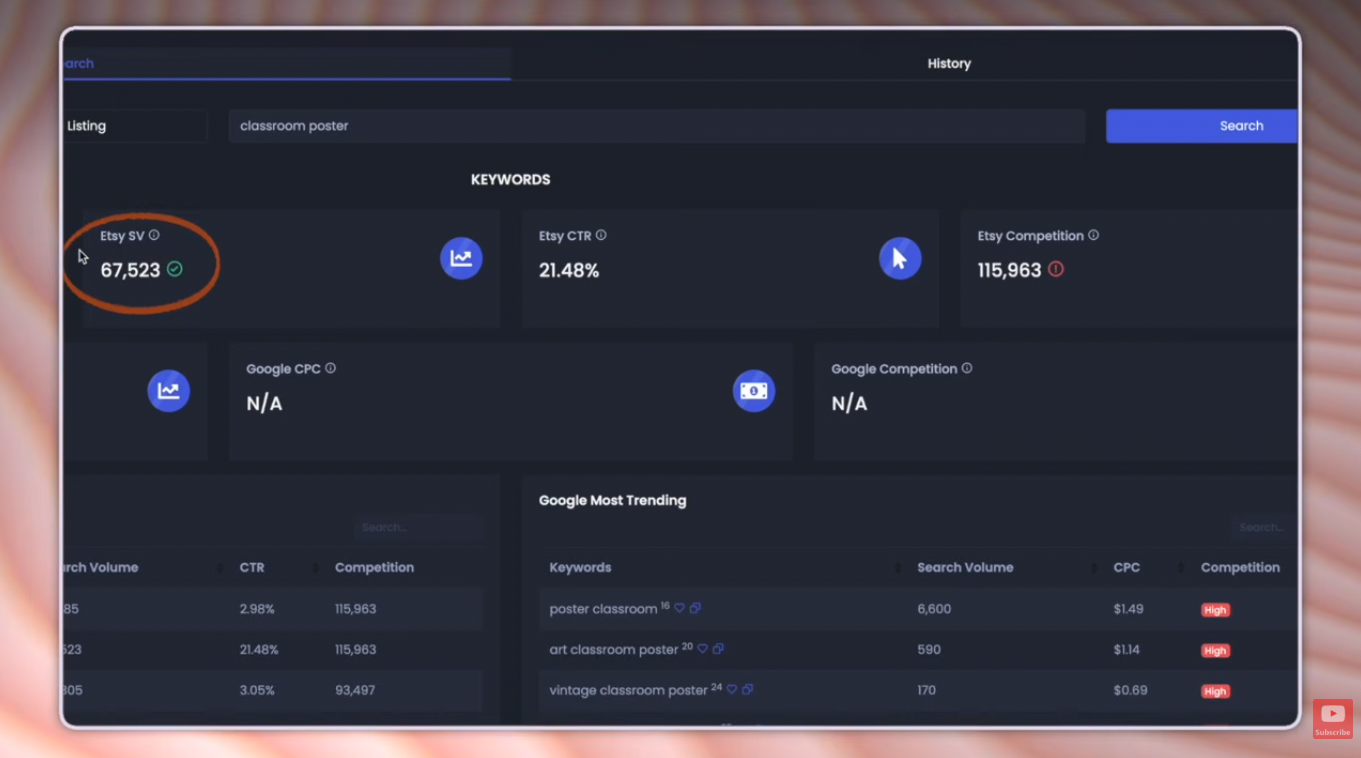The width and height of the screenshot is (1361, 758).
Task: Copy the 'vintage classroom poster' keyword
Action: pyautogui.click(x=748, y=690)
